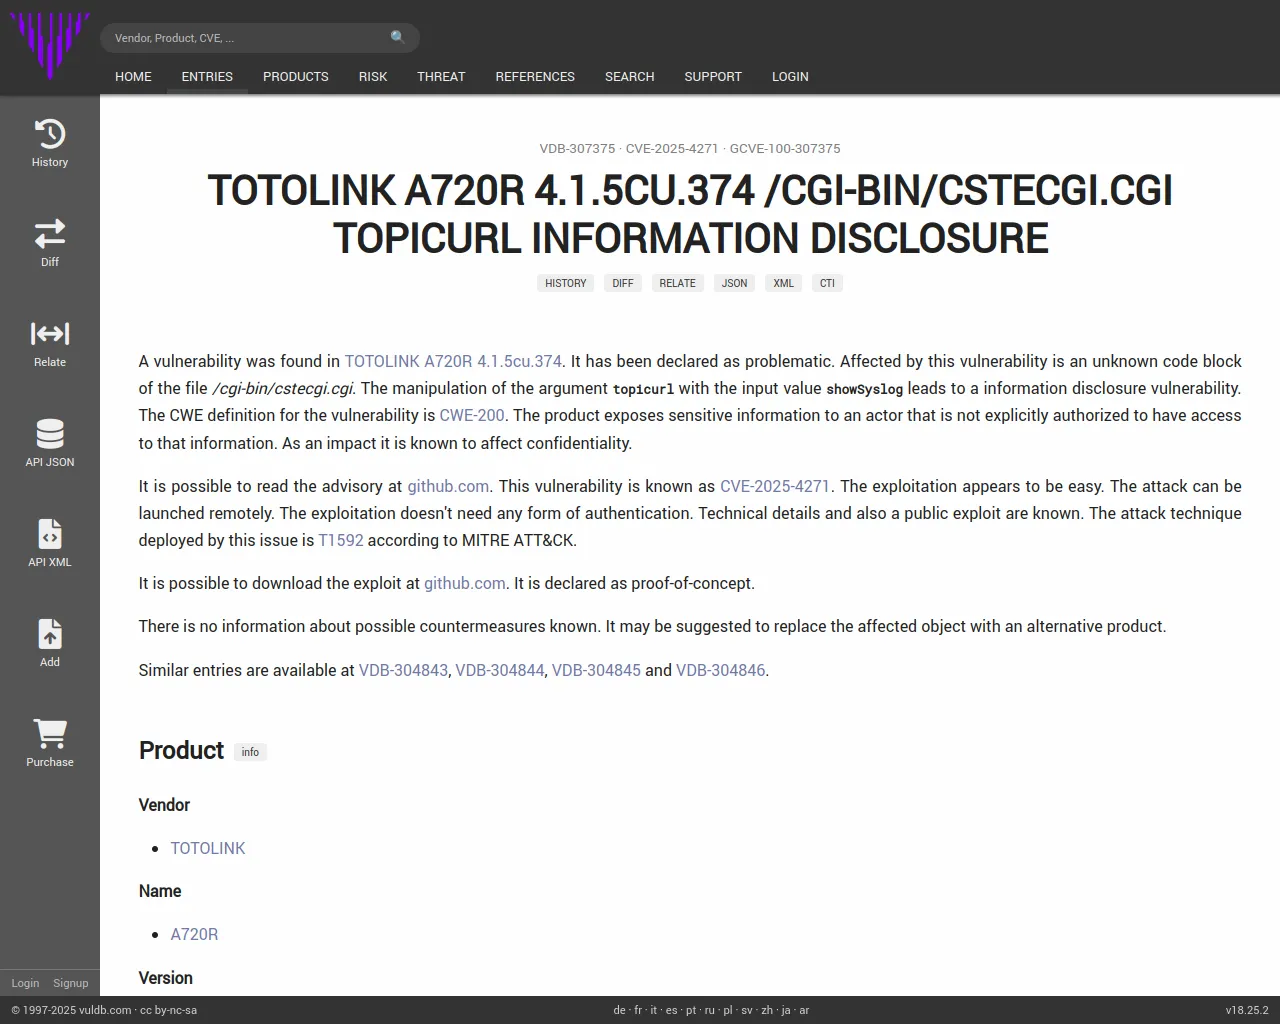Click the cc by-nc-sa license link

pyautogui.click(x=169, y=1010)
